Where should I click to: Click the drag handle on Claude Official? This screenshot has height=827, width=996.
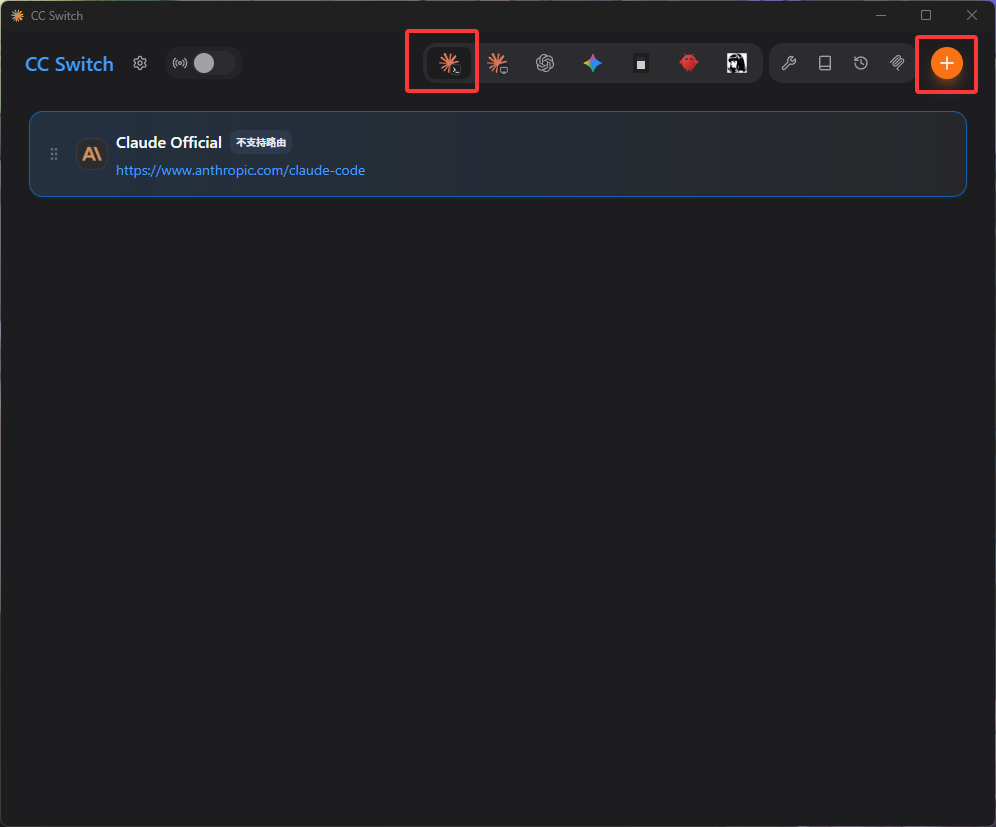tap(54, 154)
